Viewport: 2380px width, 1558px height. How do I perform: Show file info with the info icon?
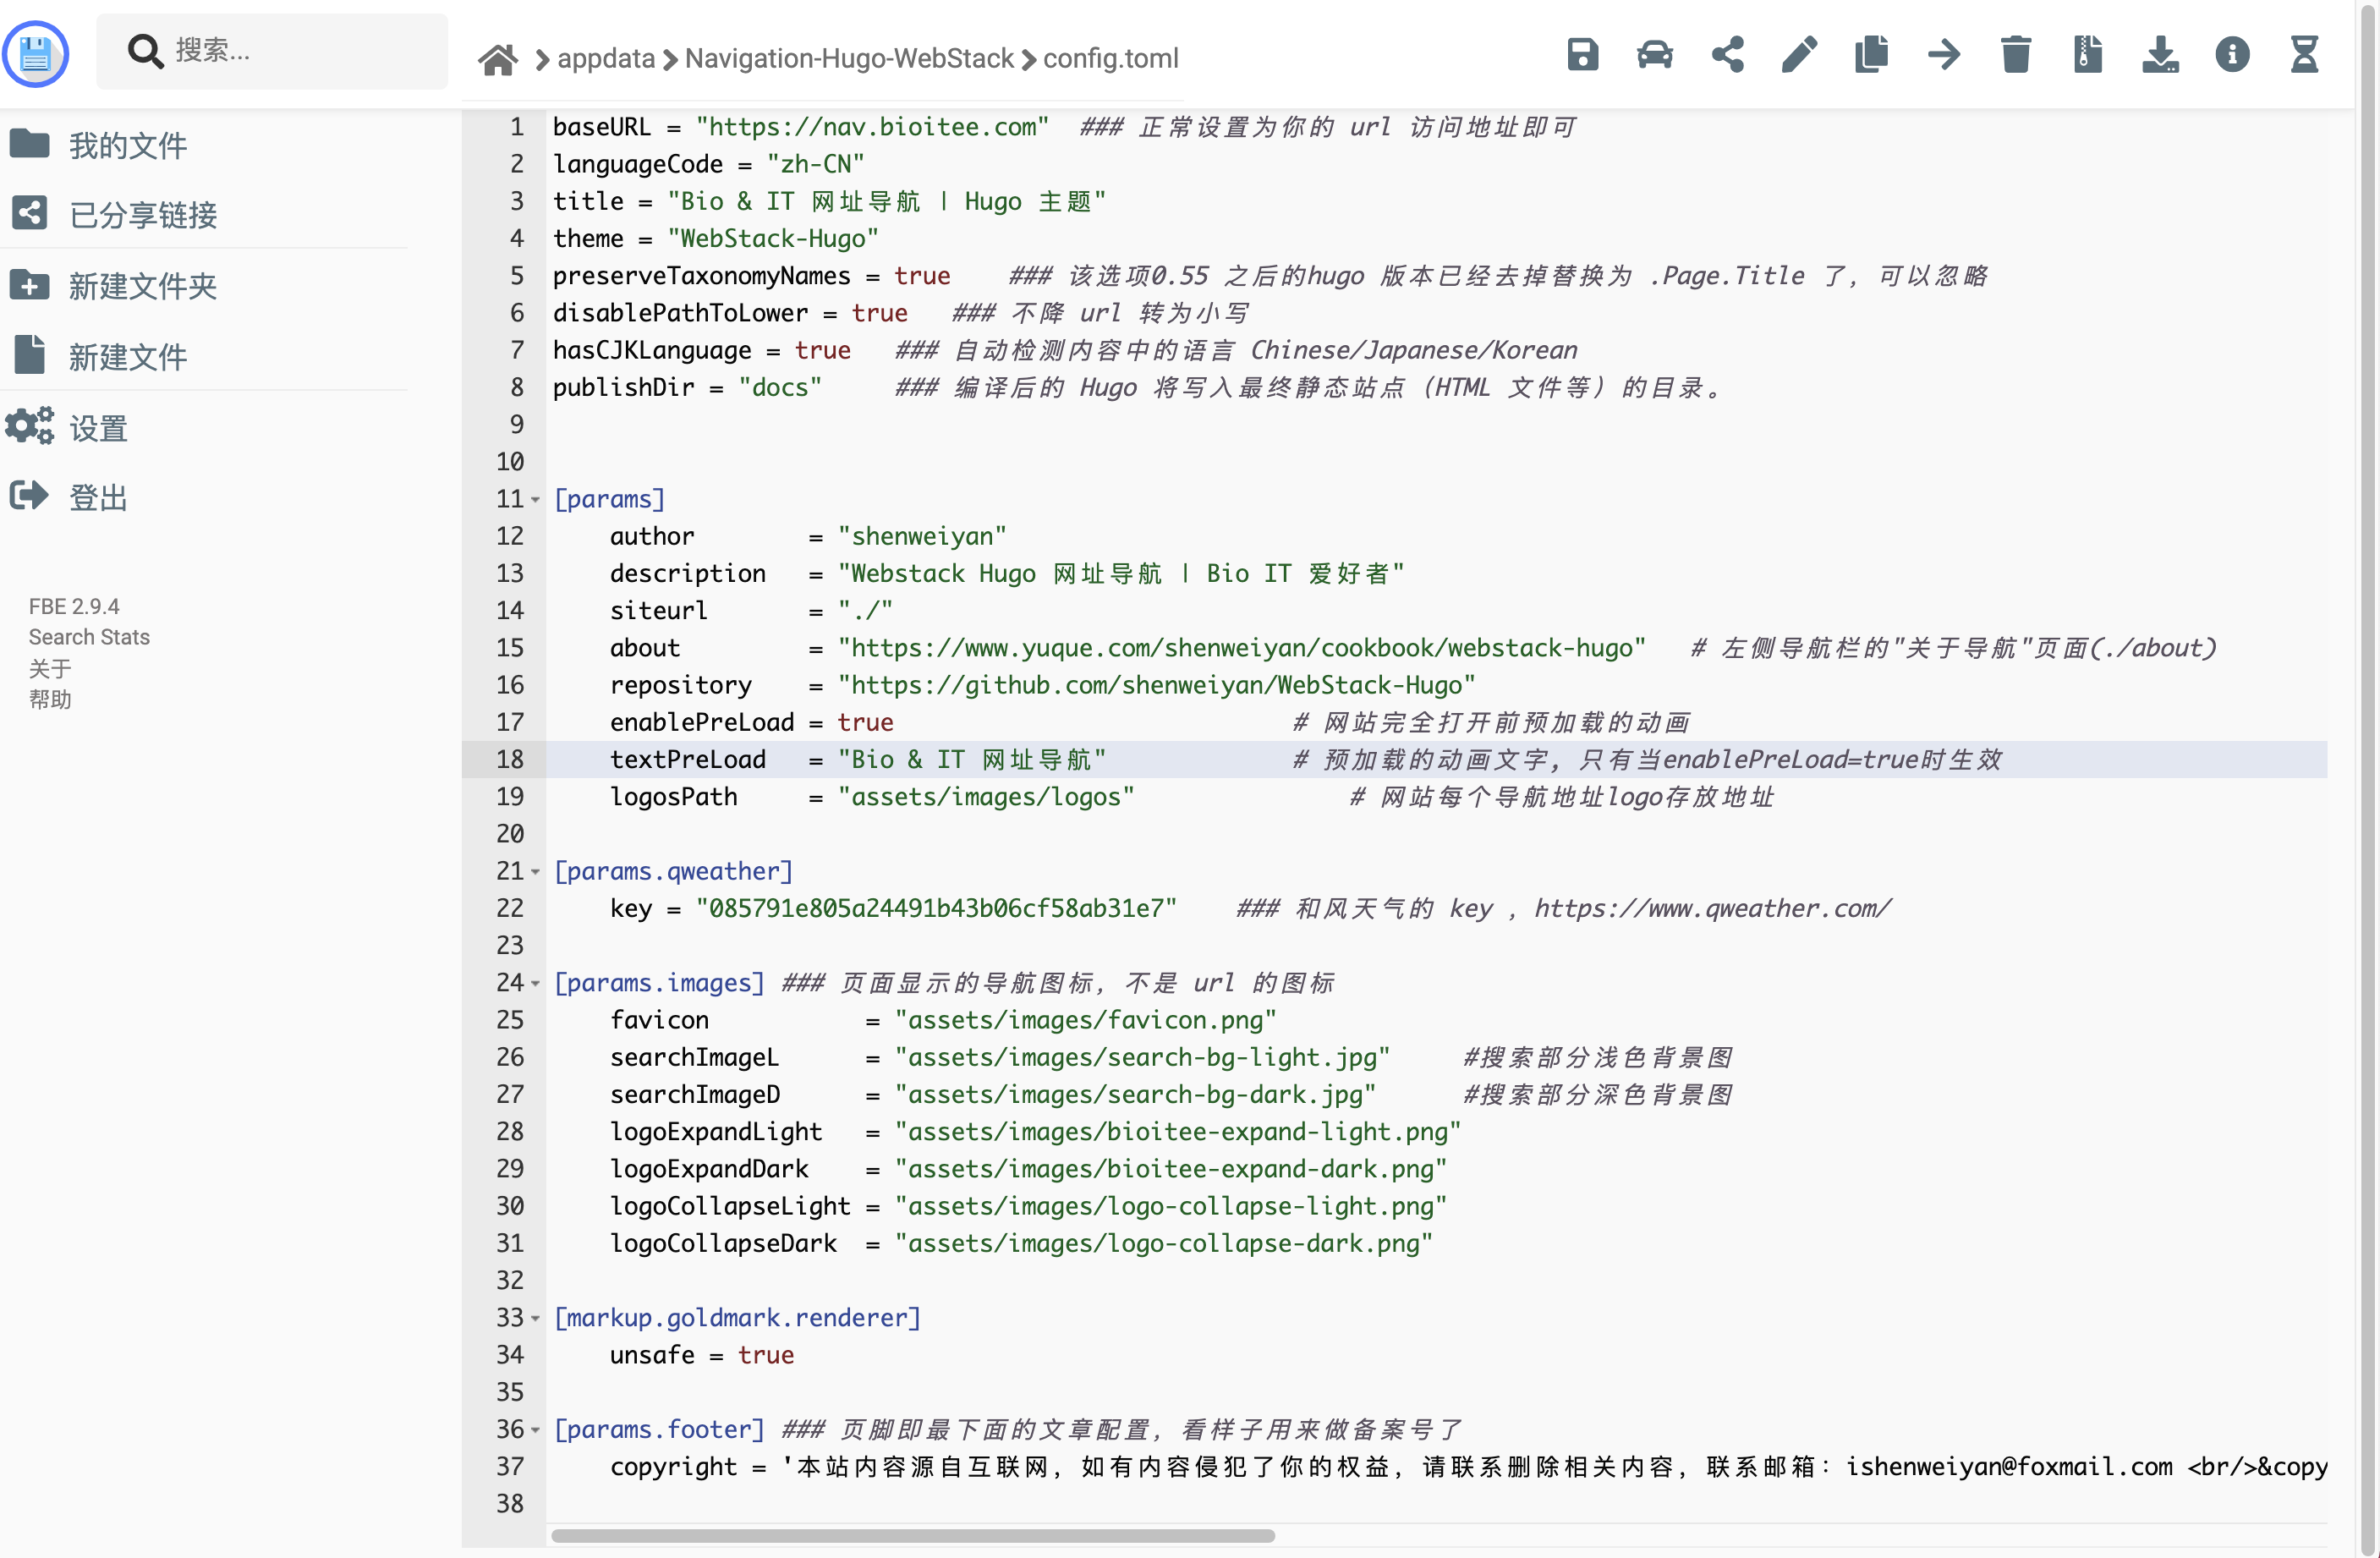2234,55
